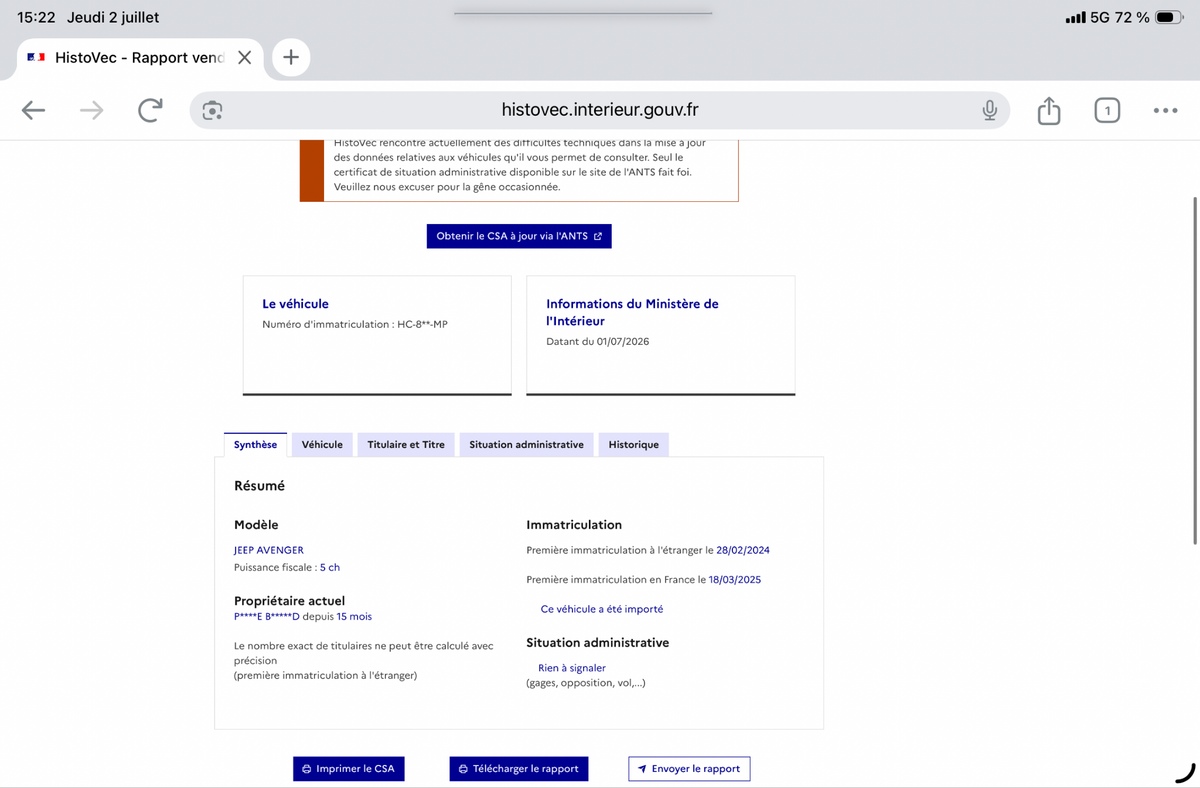This screenshot has width=1200, height=788.
Task: Open the Titulaire et Titre tab
Action: (x=406, y=445)
